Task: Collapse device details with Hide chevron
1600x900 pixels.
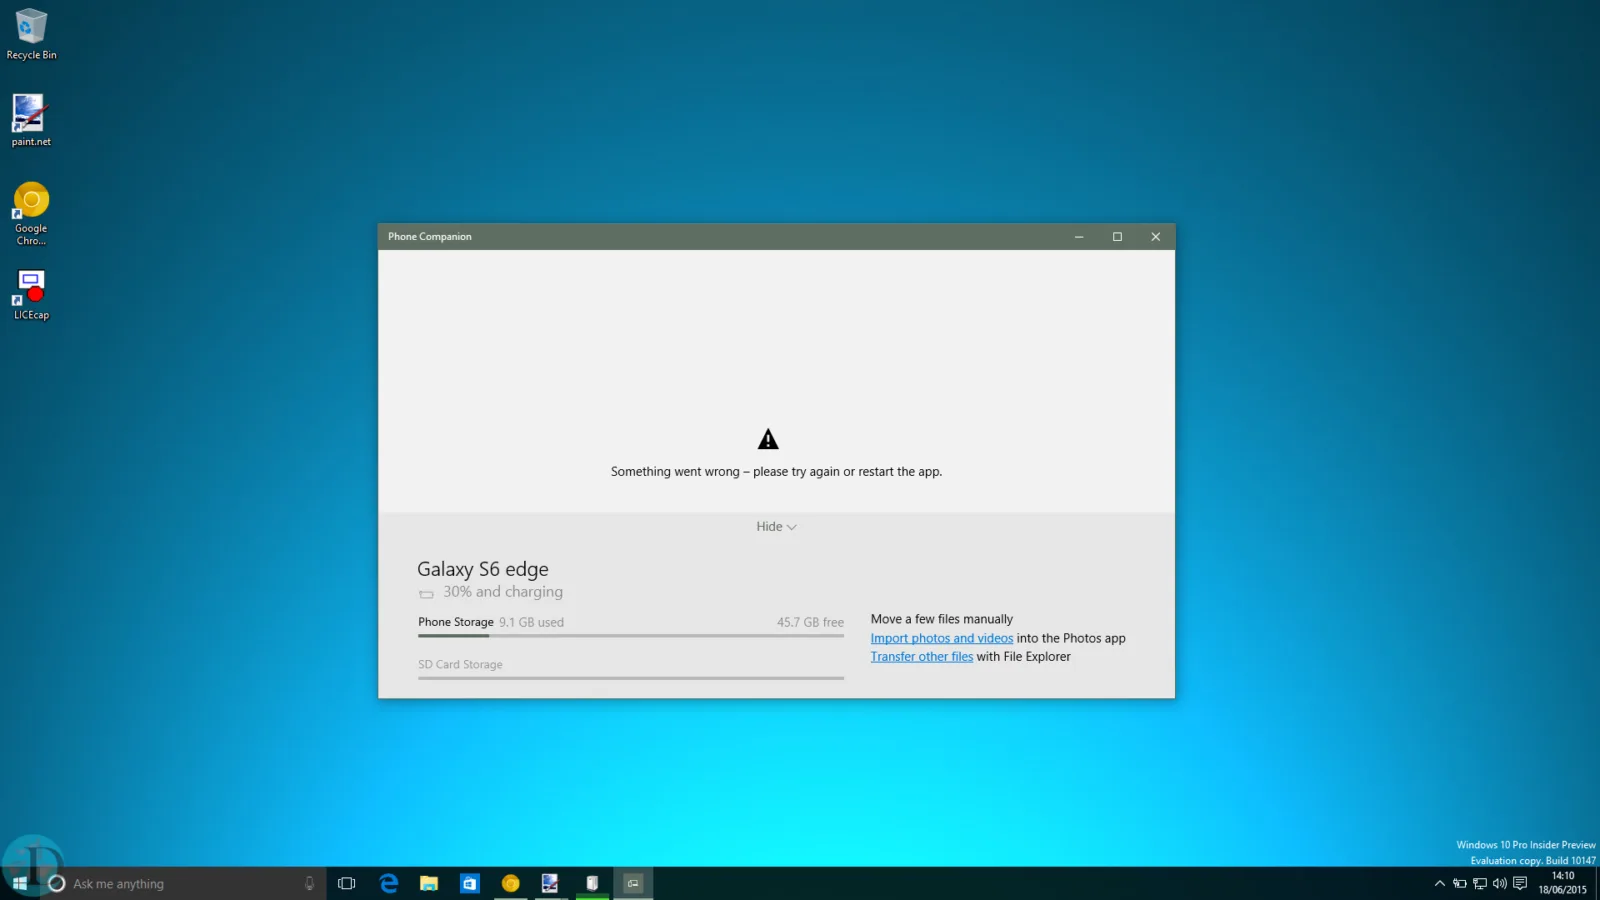Action: pos(776,527)
